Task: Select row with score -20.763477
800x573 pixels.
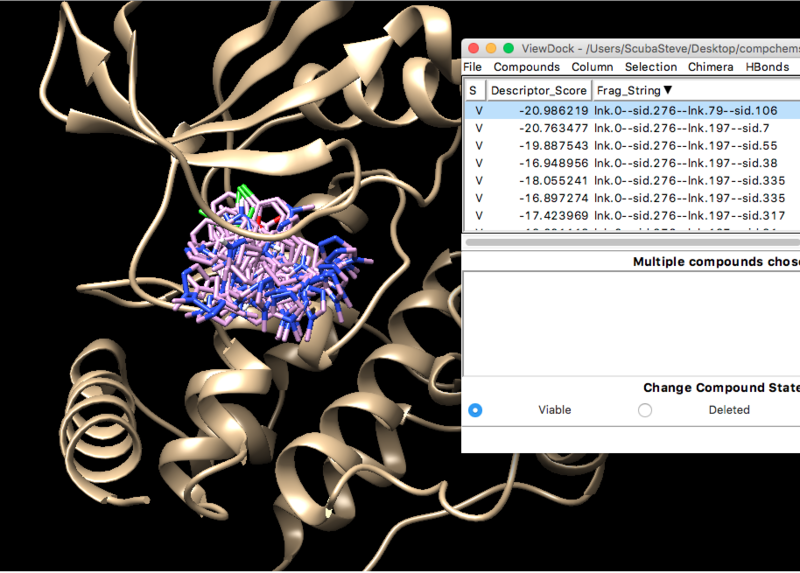Action: point(632,128)
